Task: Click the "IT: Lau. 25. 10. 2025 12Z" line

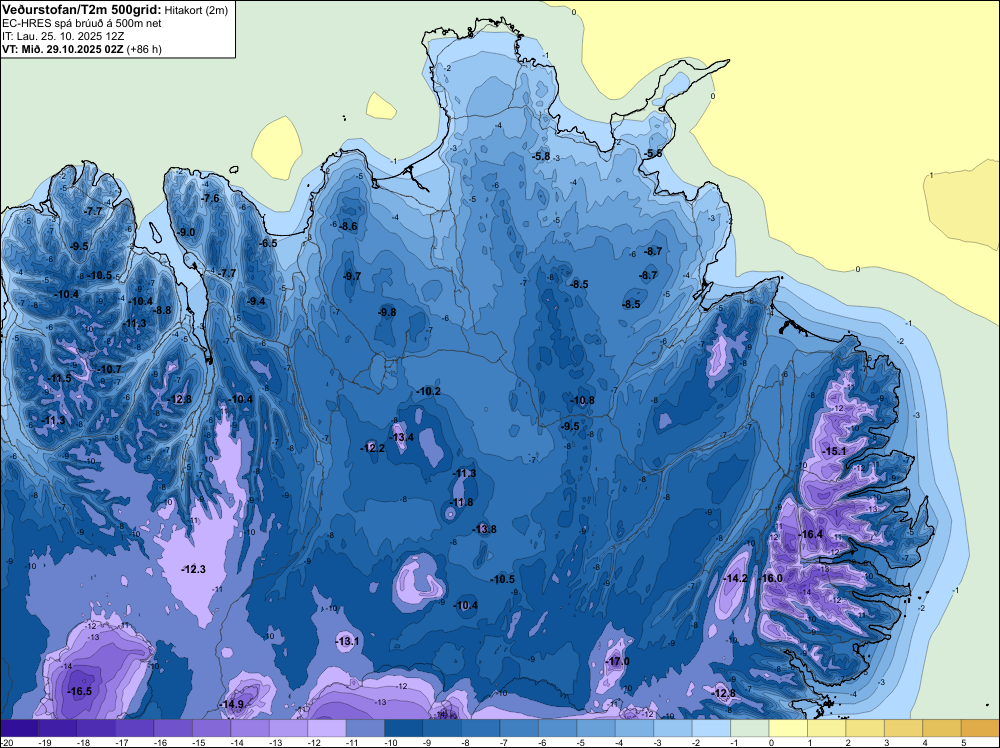Action: coord(63,36)
